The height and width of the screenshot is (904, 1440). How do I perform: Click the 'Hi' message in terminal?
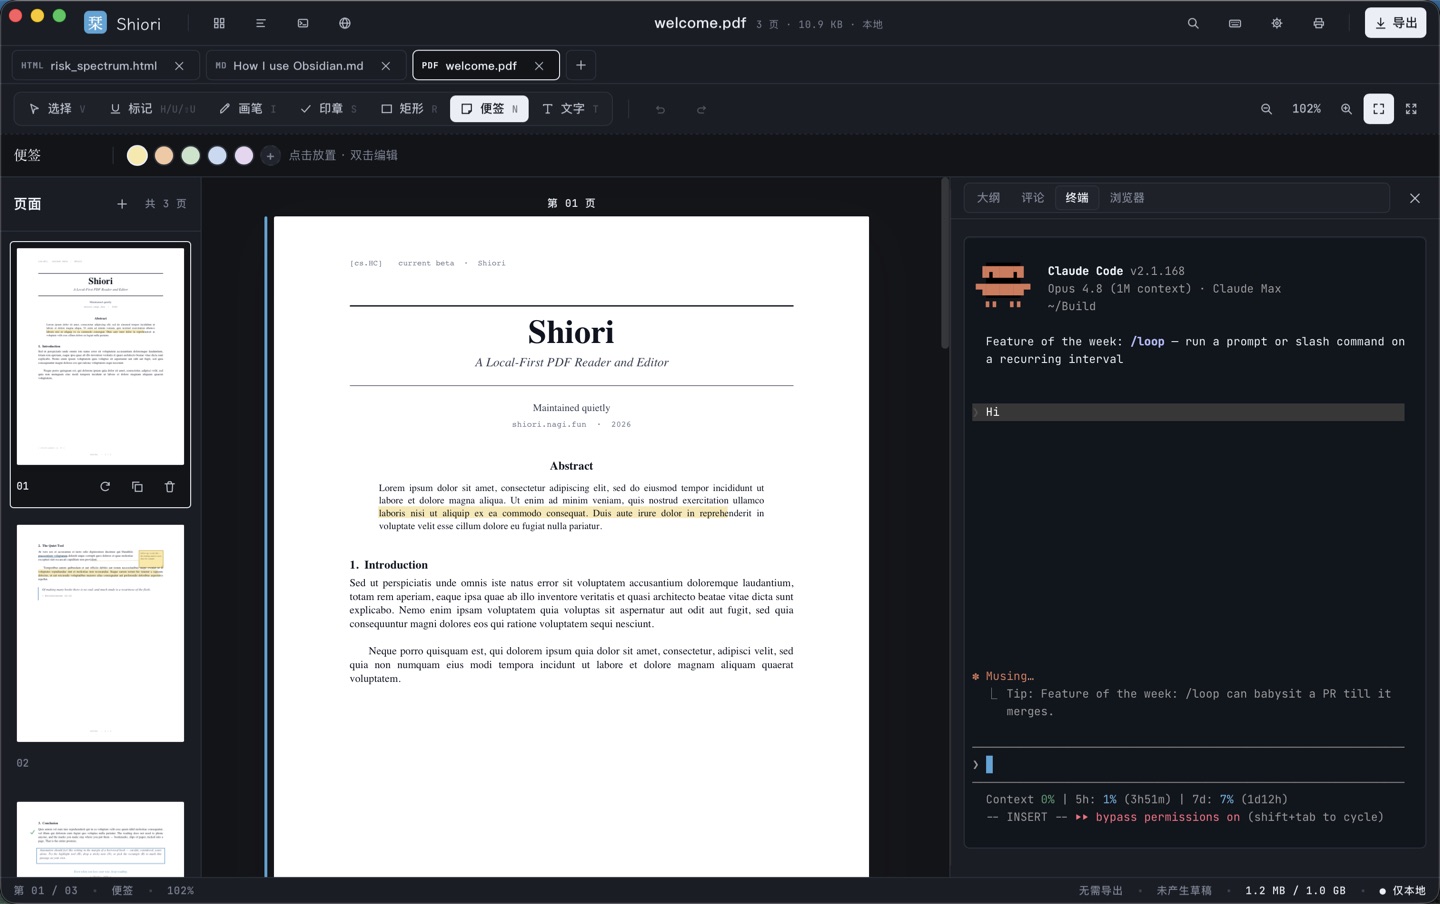(x=1188, y=412)
